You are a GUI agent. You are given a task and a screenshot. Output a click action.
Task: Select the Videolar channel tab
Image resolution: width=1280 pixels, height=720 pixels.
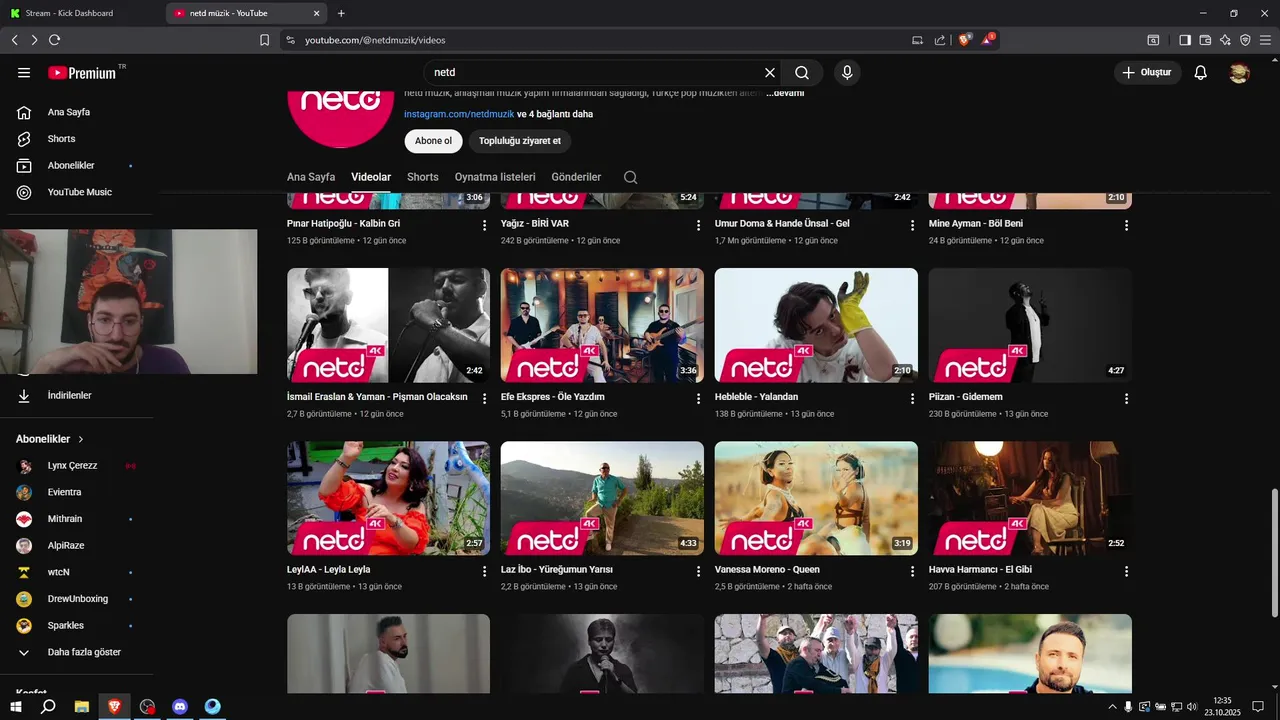pyautogui.click(x=371, y=177)
